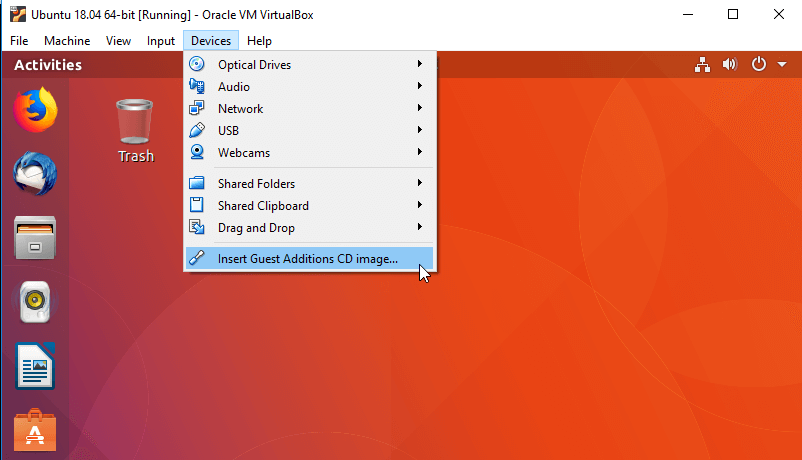Expand the Shared Folders submenu arrow
The width and height of the screenshot is (802, 460).
419,183
